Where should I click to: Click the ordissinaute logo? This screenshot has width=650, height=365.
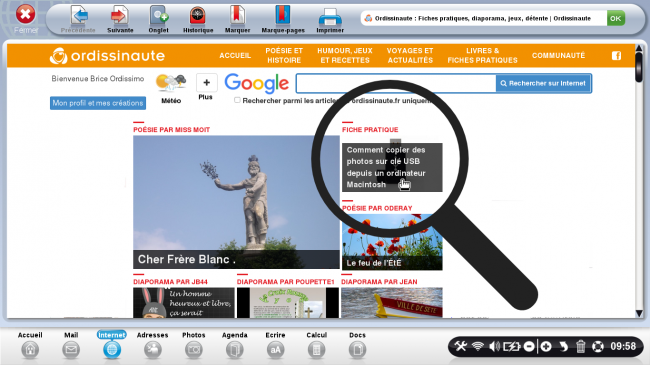coord(107,56)
